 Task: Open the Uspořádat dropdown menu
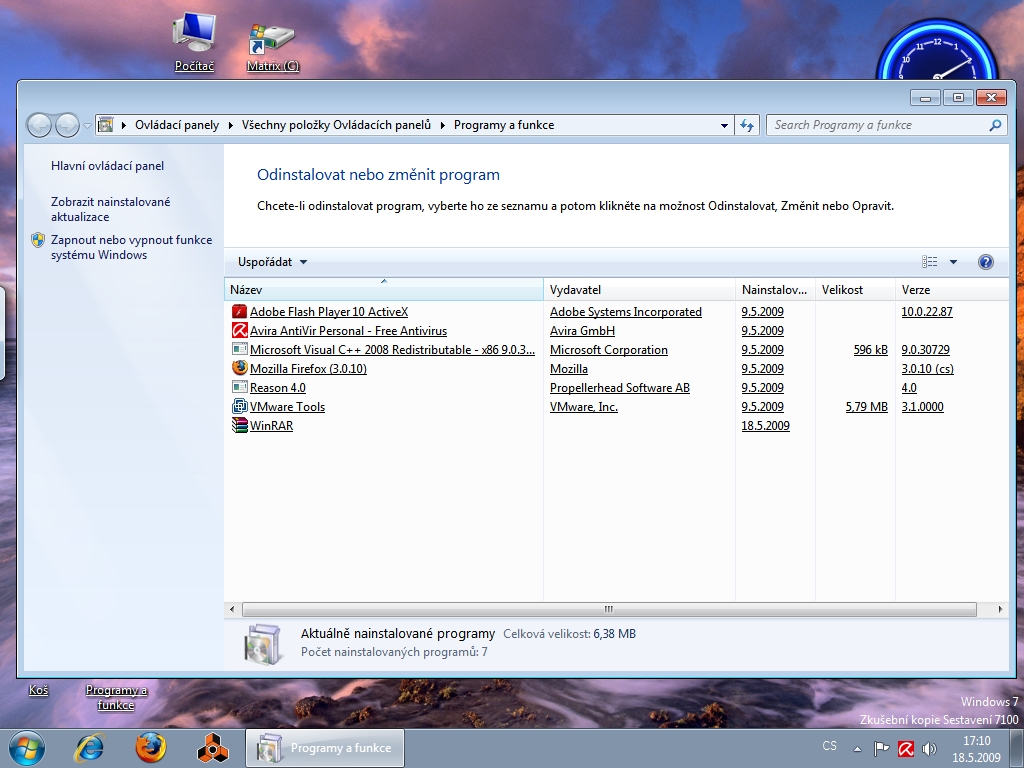[x=272, y=262]
